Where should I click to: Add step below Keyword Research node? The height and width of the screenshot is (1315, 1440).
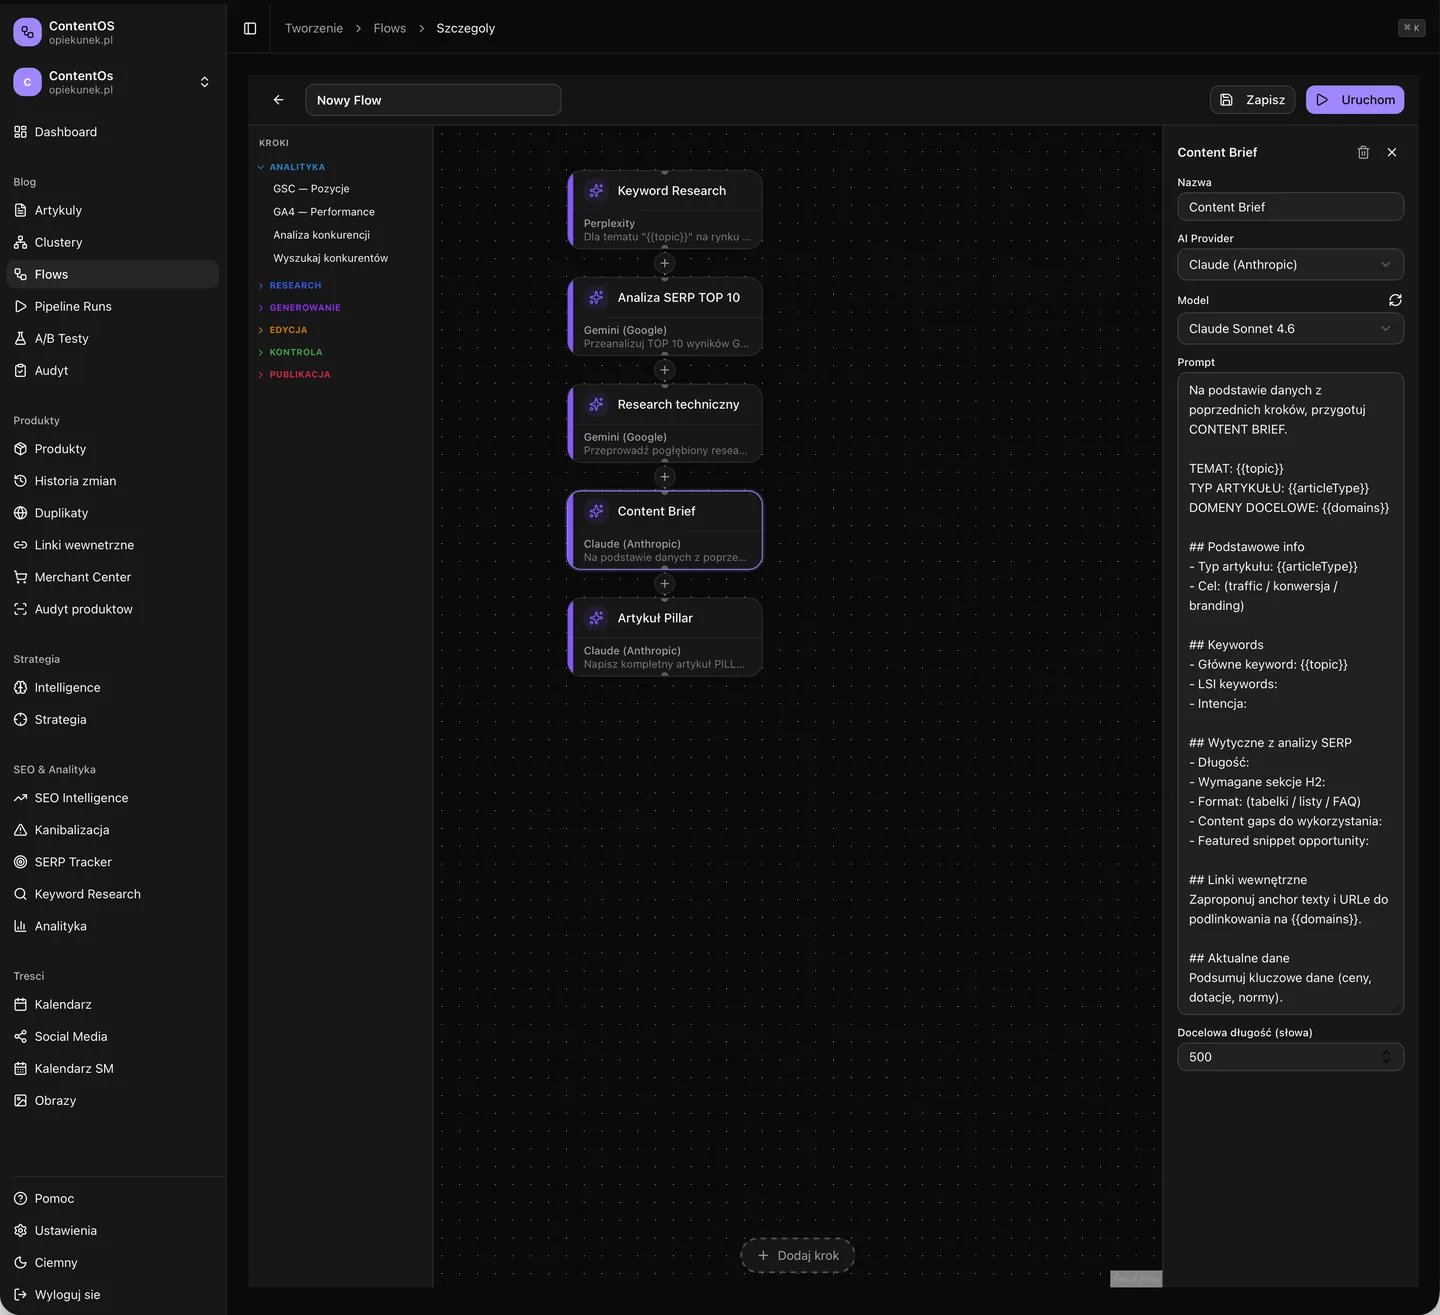pyautogui.click(x=665, y=264)
